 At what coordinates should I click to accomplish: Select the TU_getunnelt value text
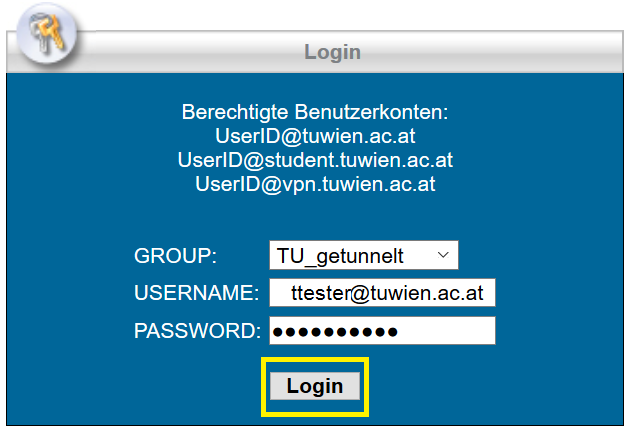(340, 256)
